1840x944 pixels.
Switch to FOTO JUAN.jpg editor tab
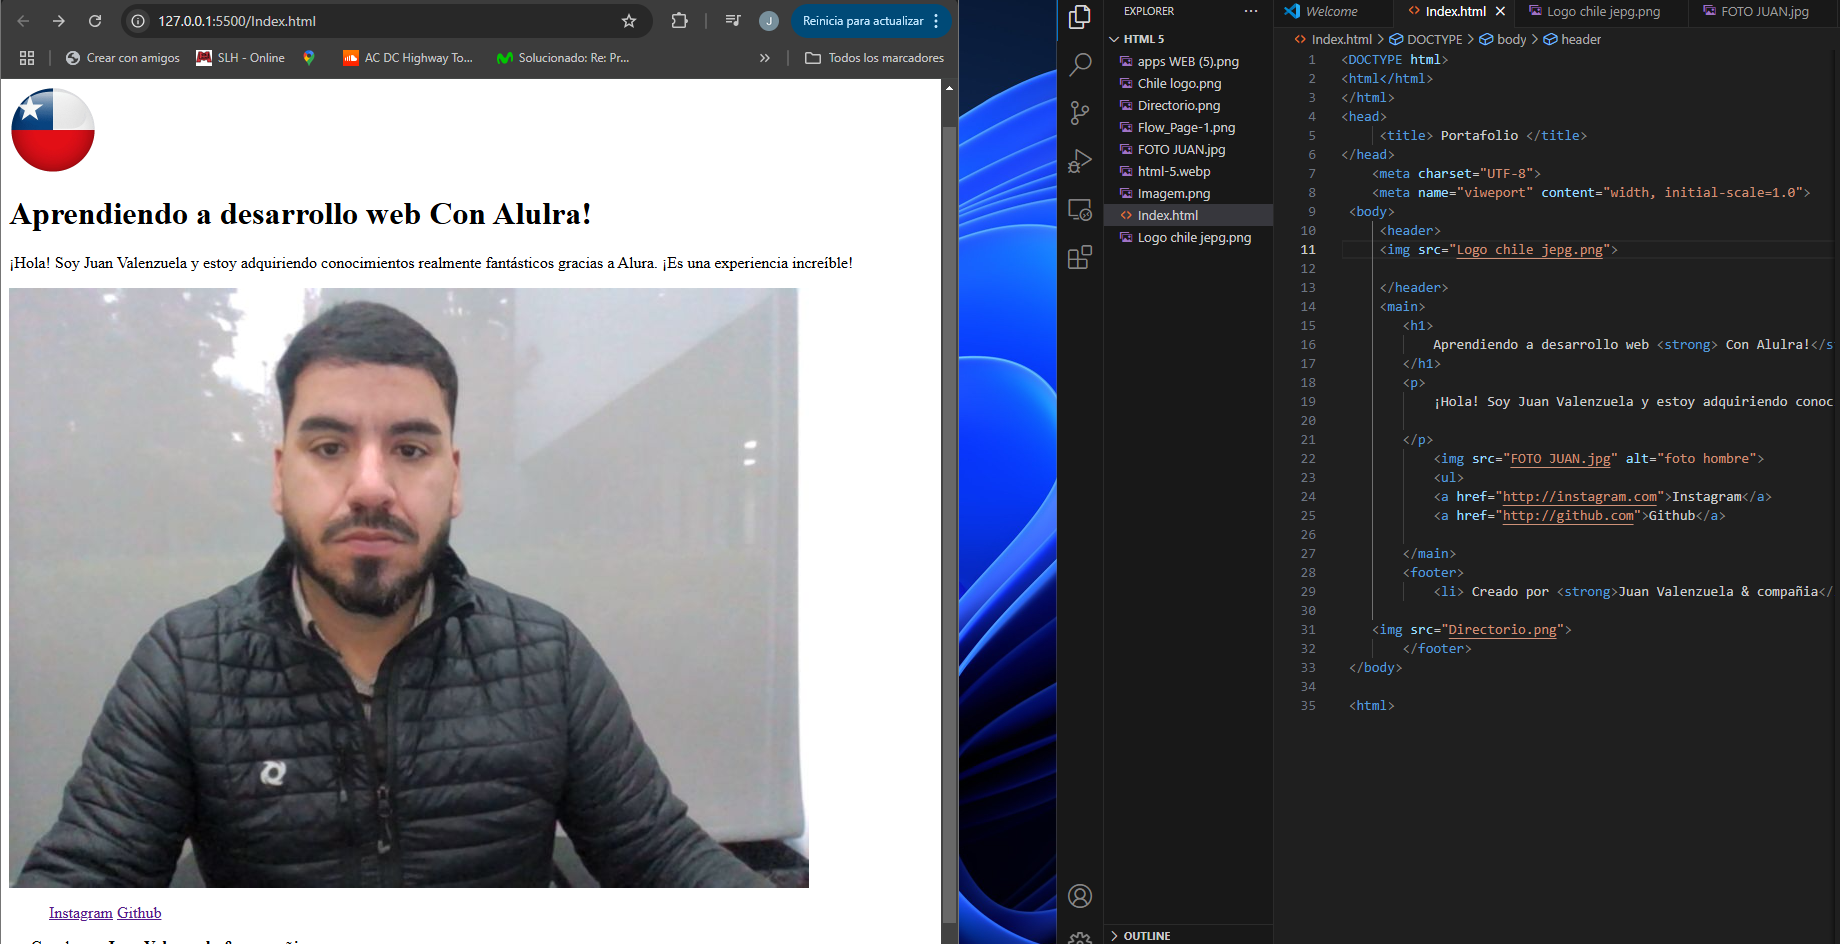coord(1764,12)
